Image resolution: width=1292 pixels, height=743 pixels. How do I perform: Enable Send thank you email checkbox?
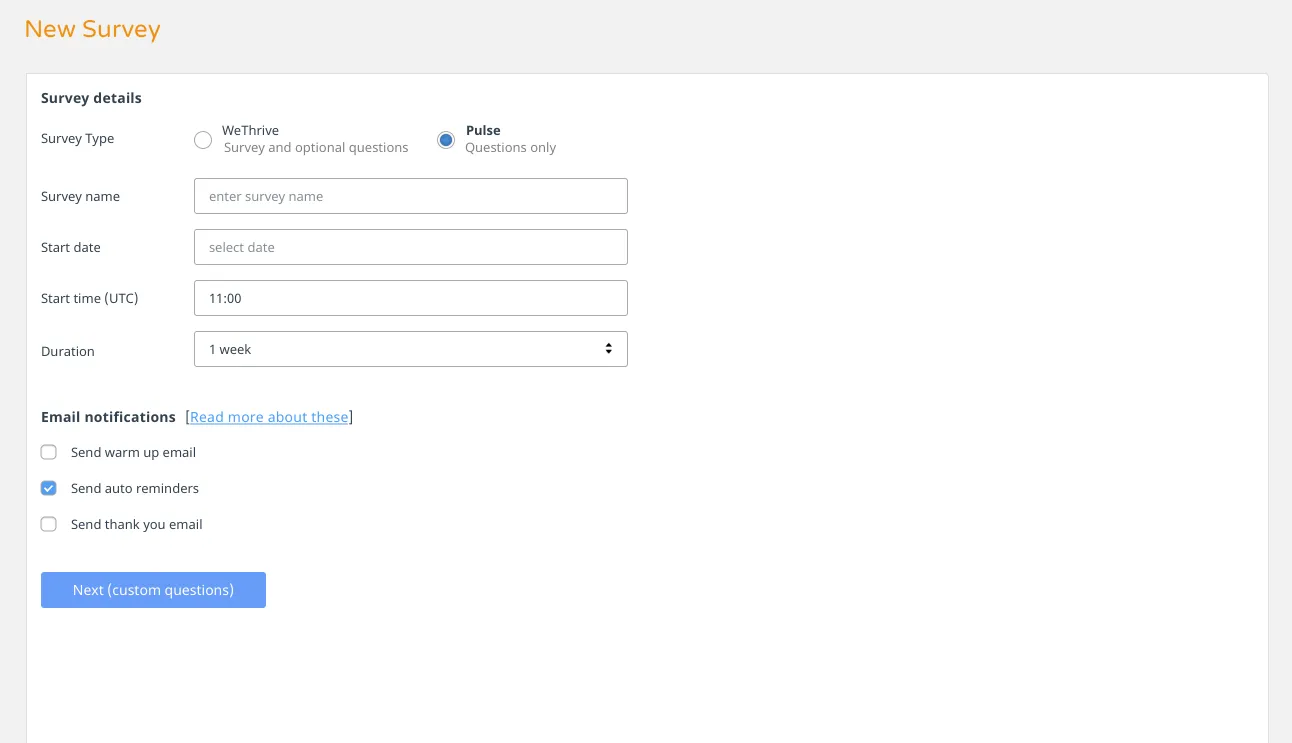tap(49, 524)
